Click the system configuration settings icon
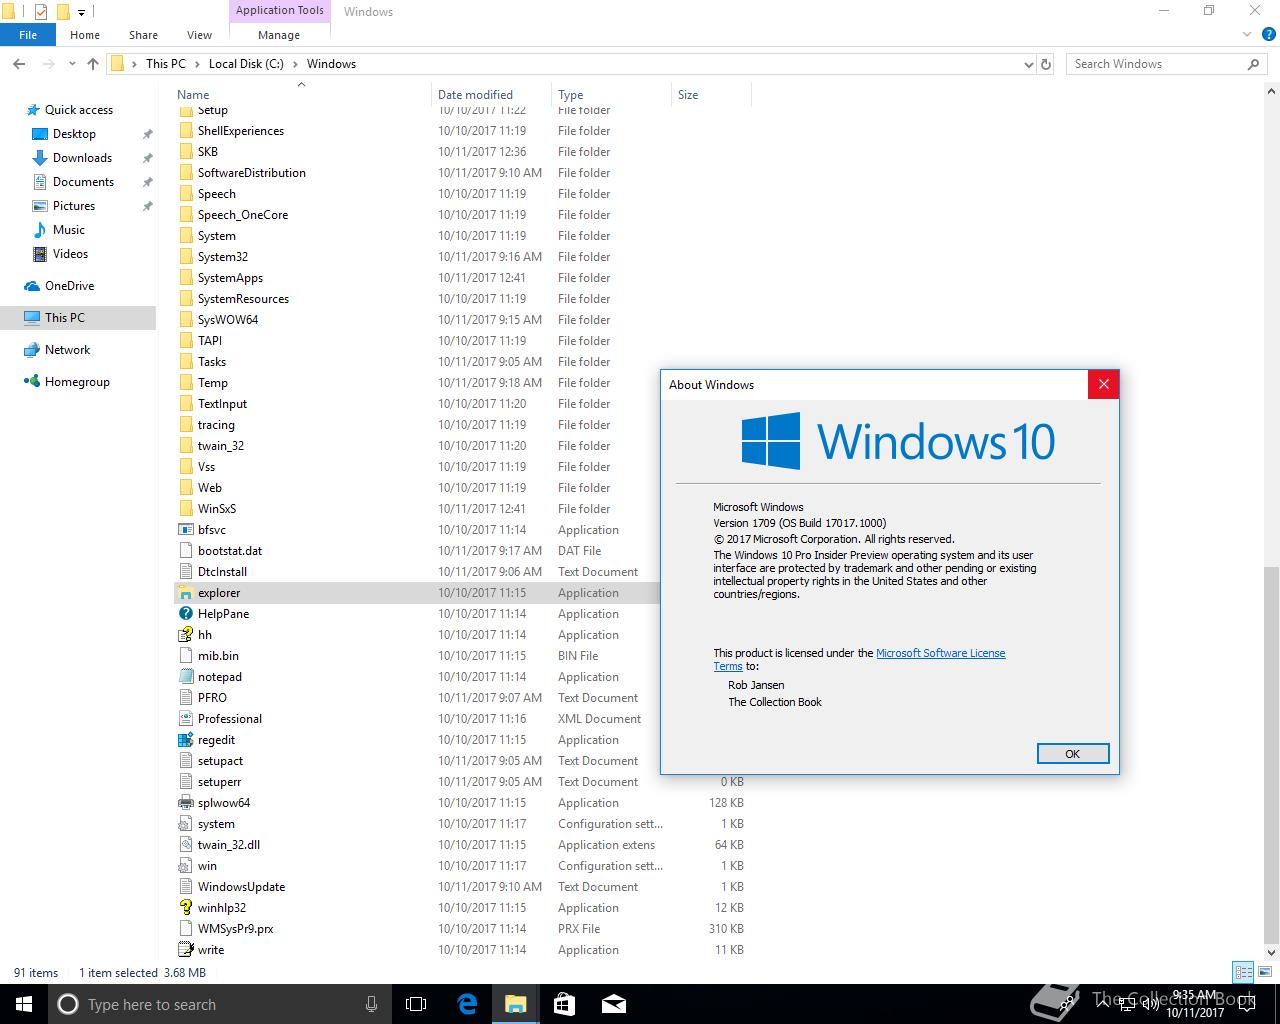 pyautogui.click(x=185, y=824)
